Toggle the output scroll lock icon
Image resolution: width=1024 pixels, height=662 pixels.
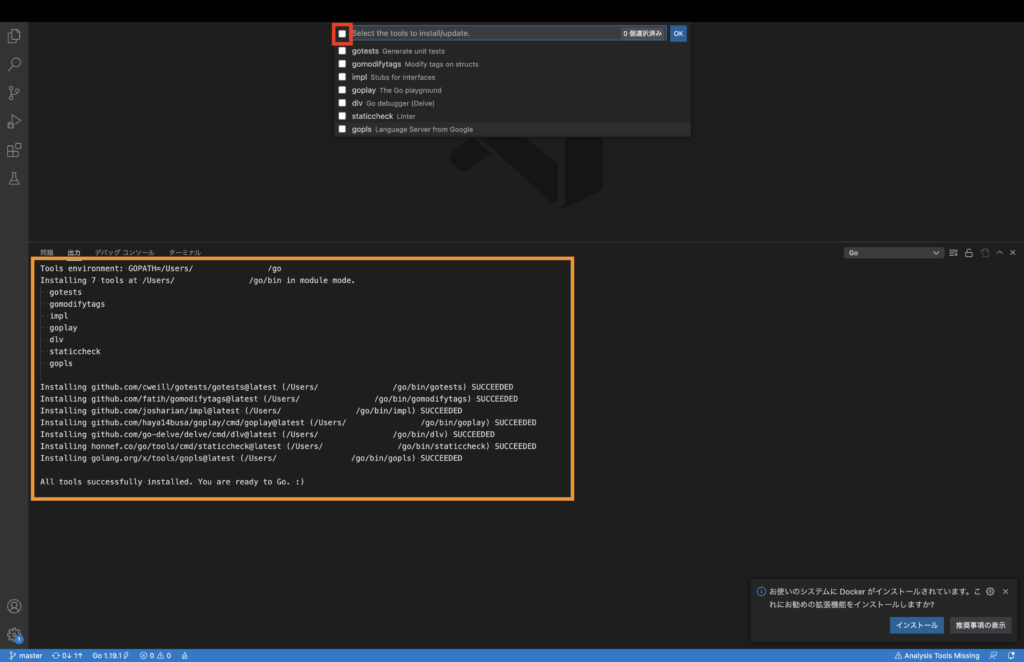969,253
